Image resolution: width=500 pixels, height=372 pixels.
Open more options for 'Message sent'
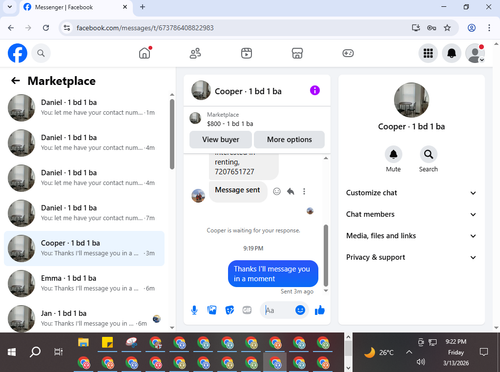point(304,191)
